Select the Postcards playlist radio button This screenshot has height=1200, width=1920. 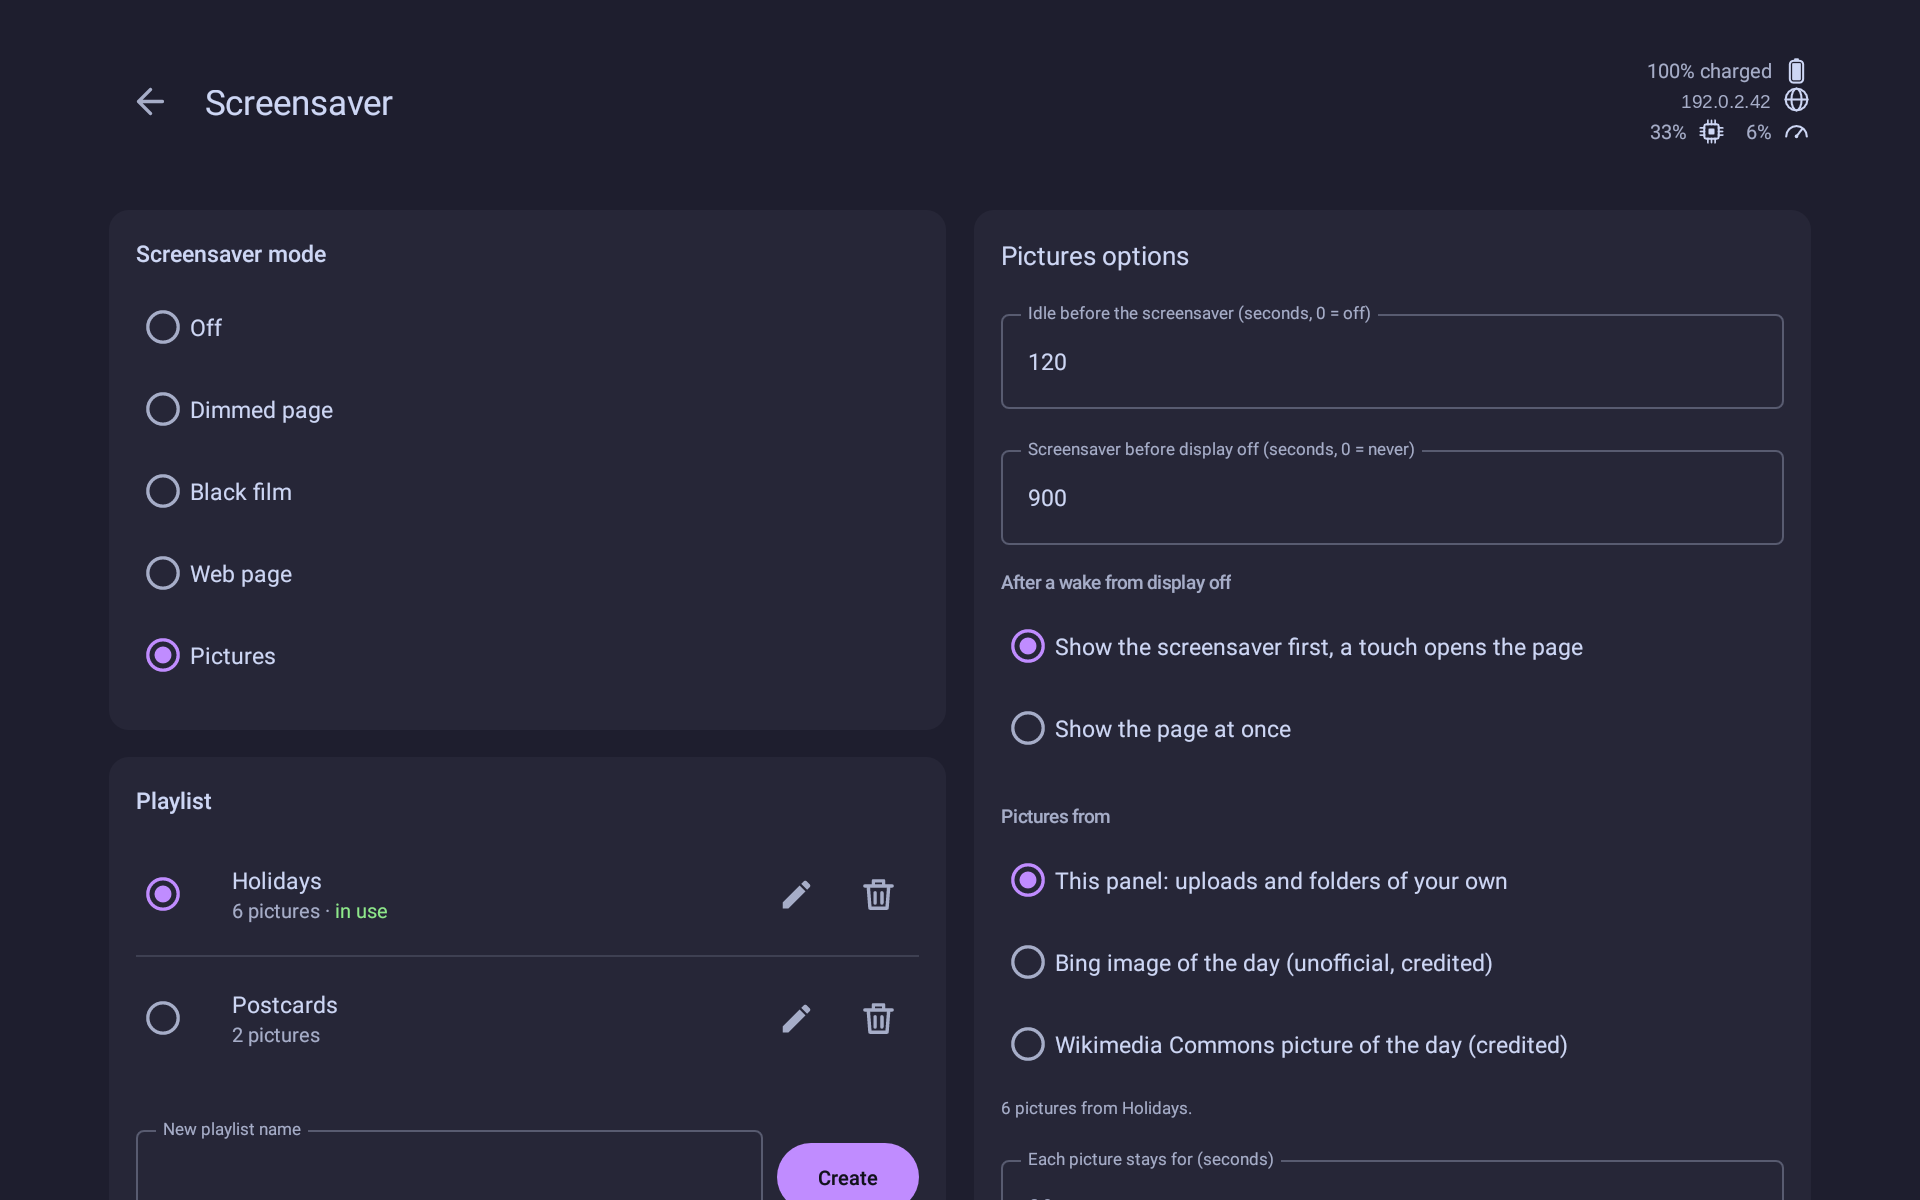coord(163,1018)
